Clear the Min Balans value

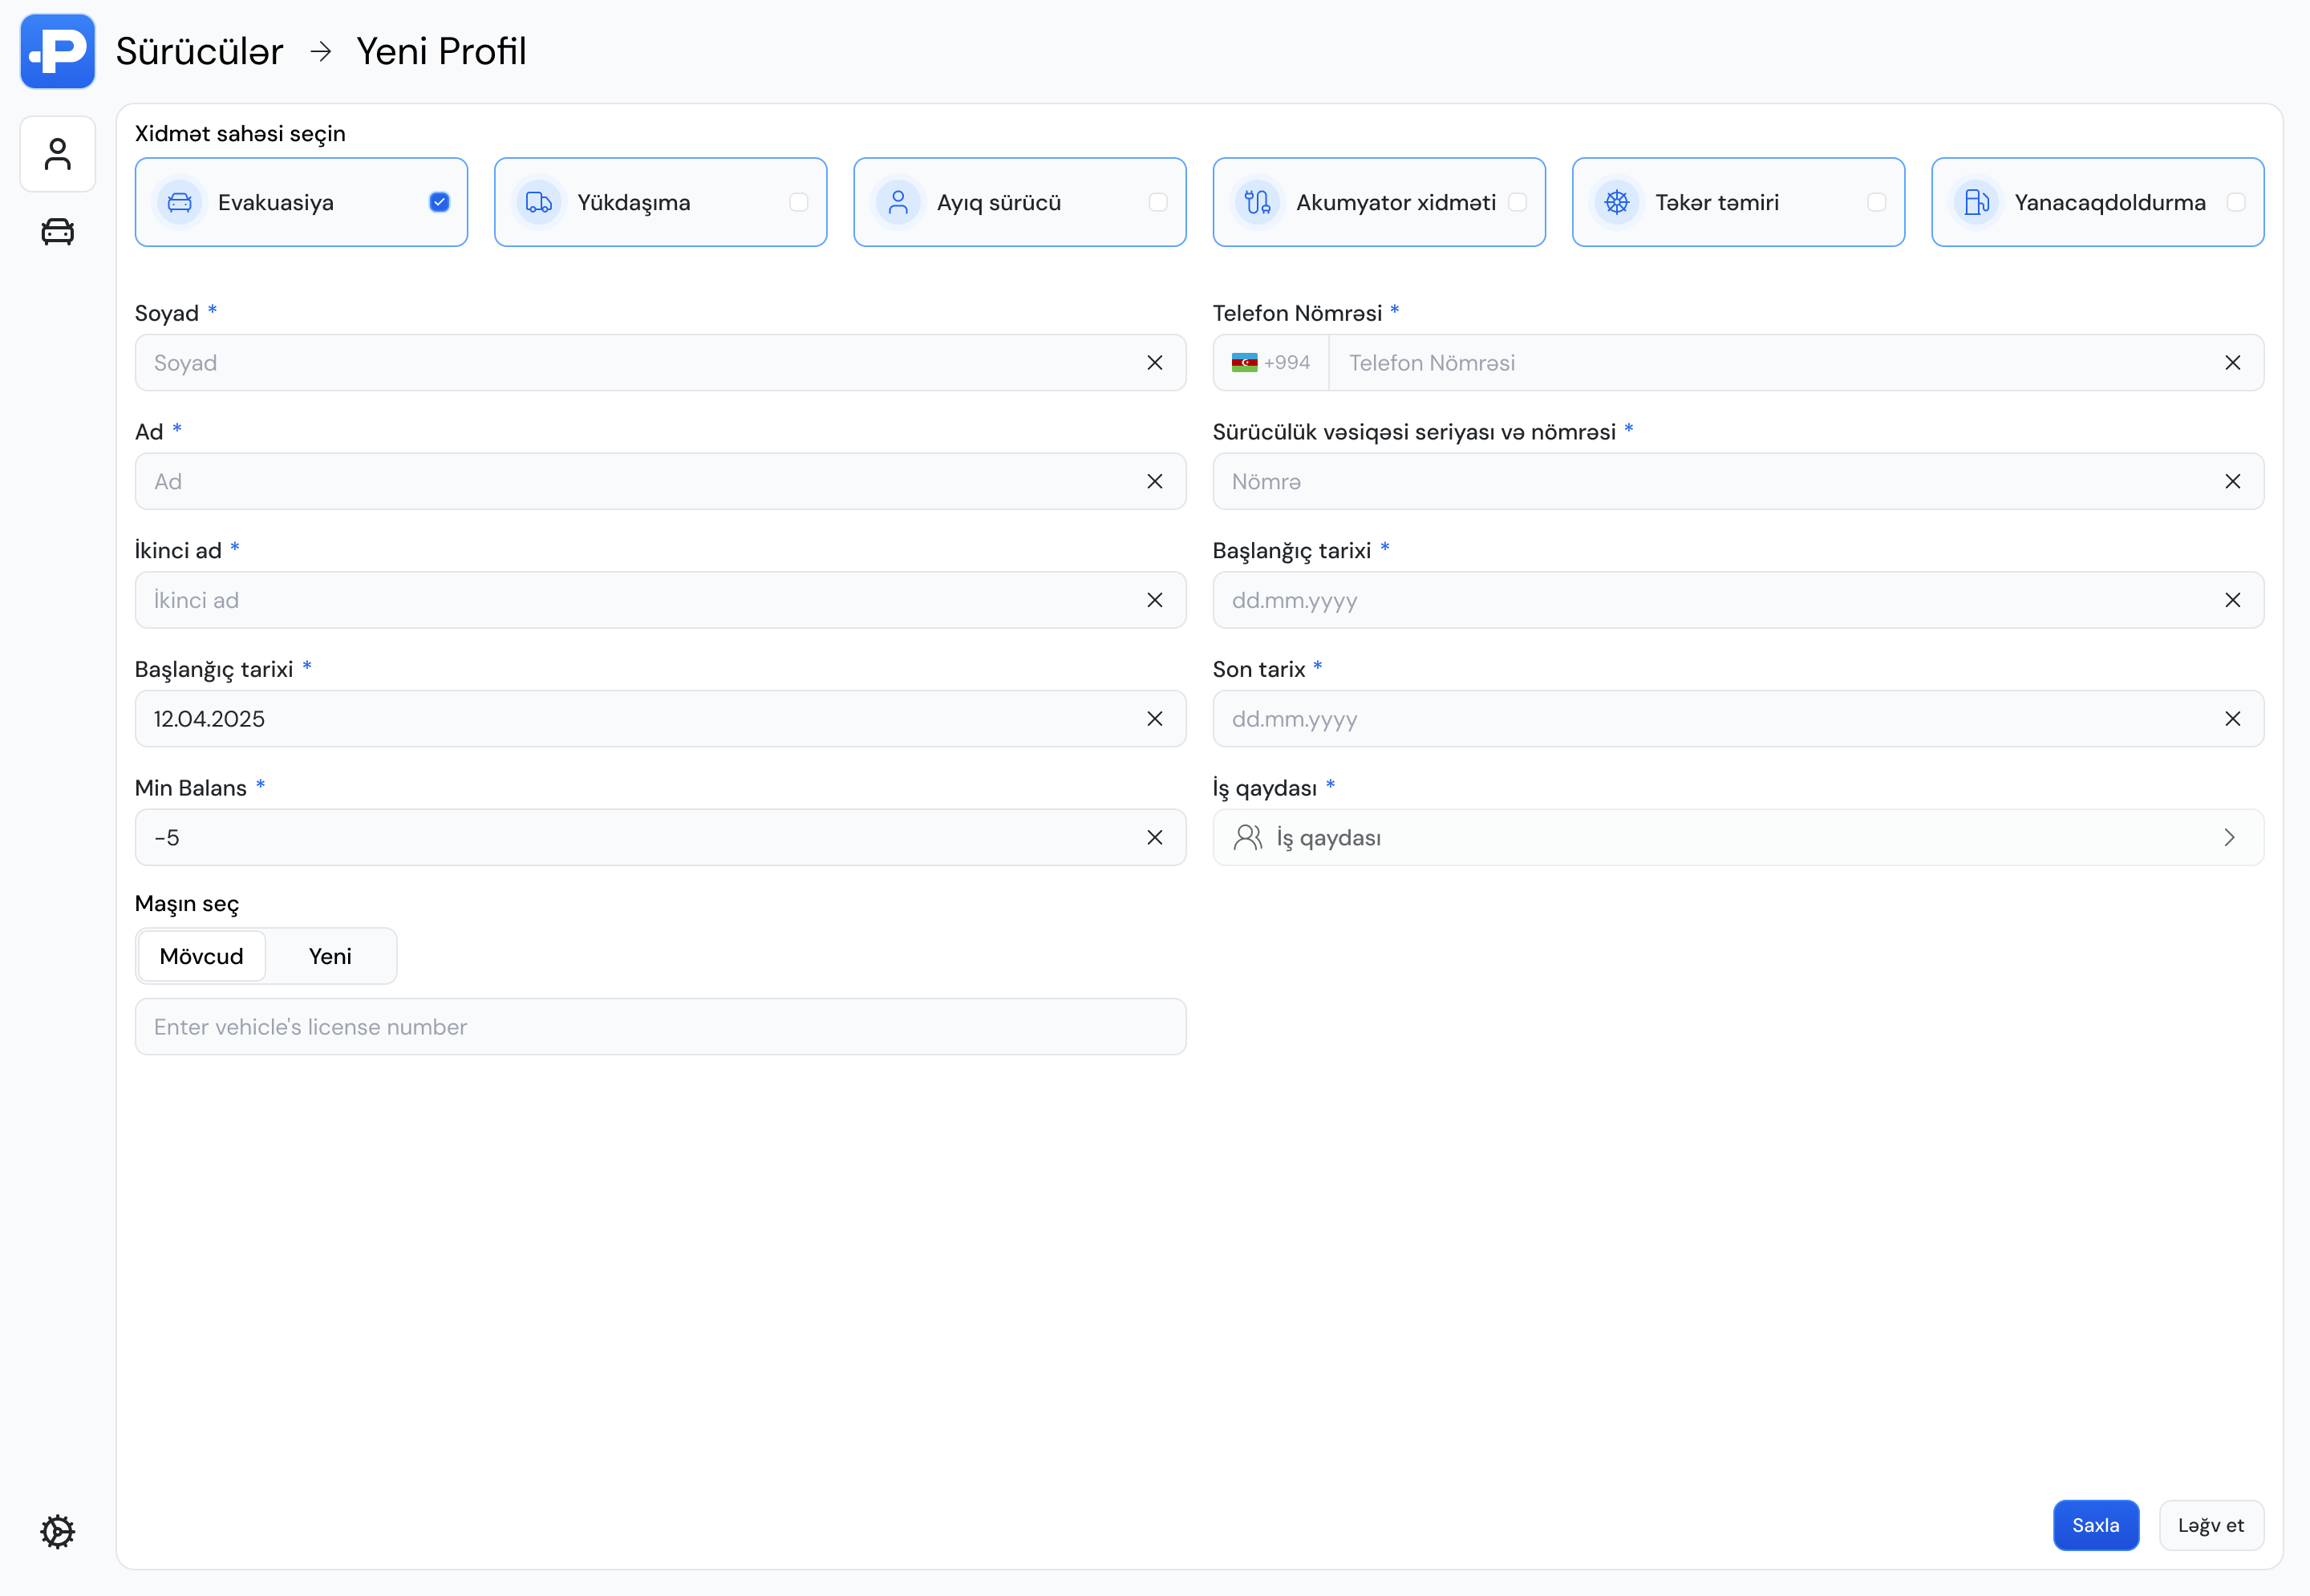(1154, 838)
